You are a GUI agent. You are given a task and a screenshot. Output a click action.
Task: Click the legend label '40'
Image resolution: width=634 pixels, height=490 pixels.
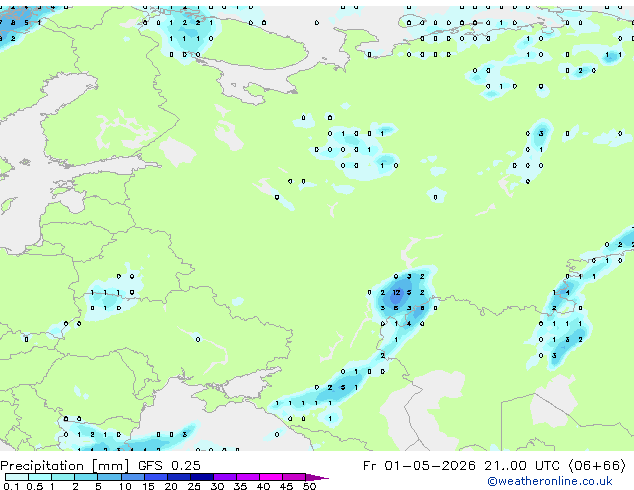(263, 486)
